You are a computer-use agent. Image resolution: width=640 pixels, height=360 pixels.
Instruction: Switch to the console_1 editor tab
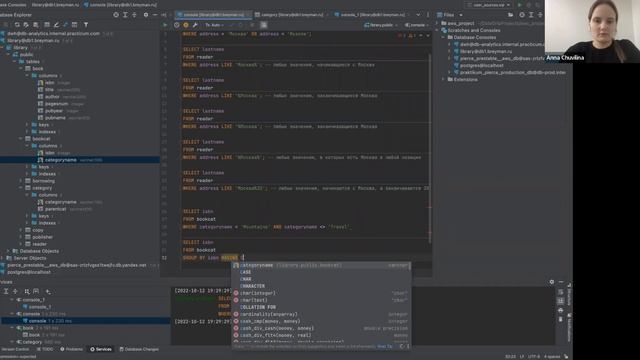coord(372,15)
